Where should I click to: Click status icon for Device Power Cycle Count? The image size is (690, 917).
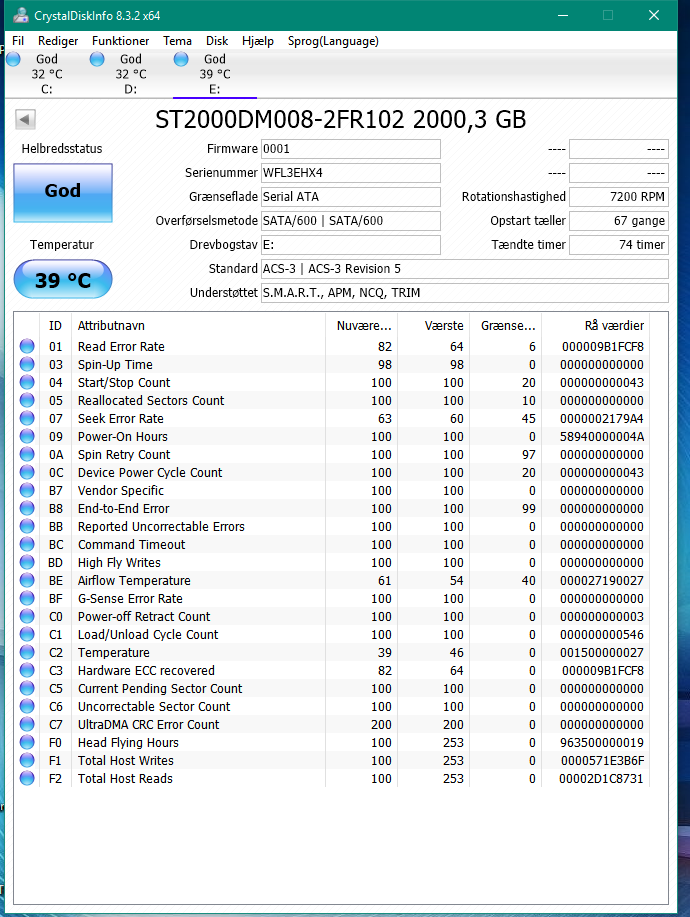(x=27, y=473)
